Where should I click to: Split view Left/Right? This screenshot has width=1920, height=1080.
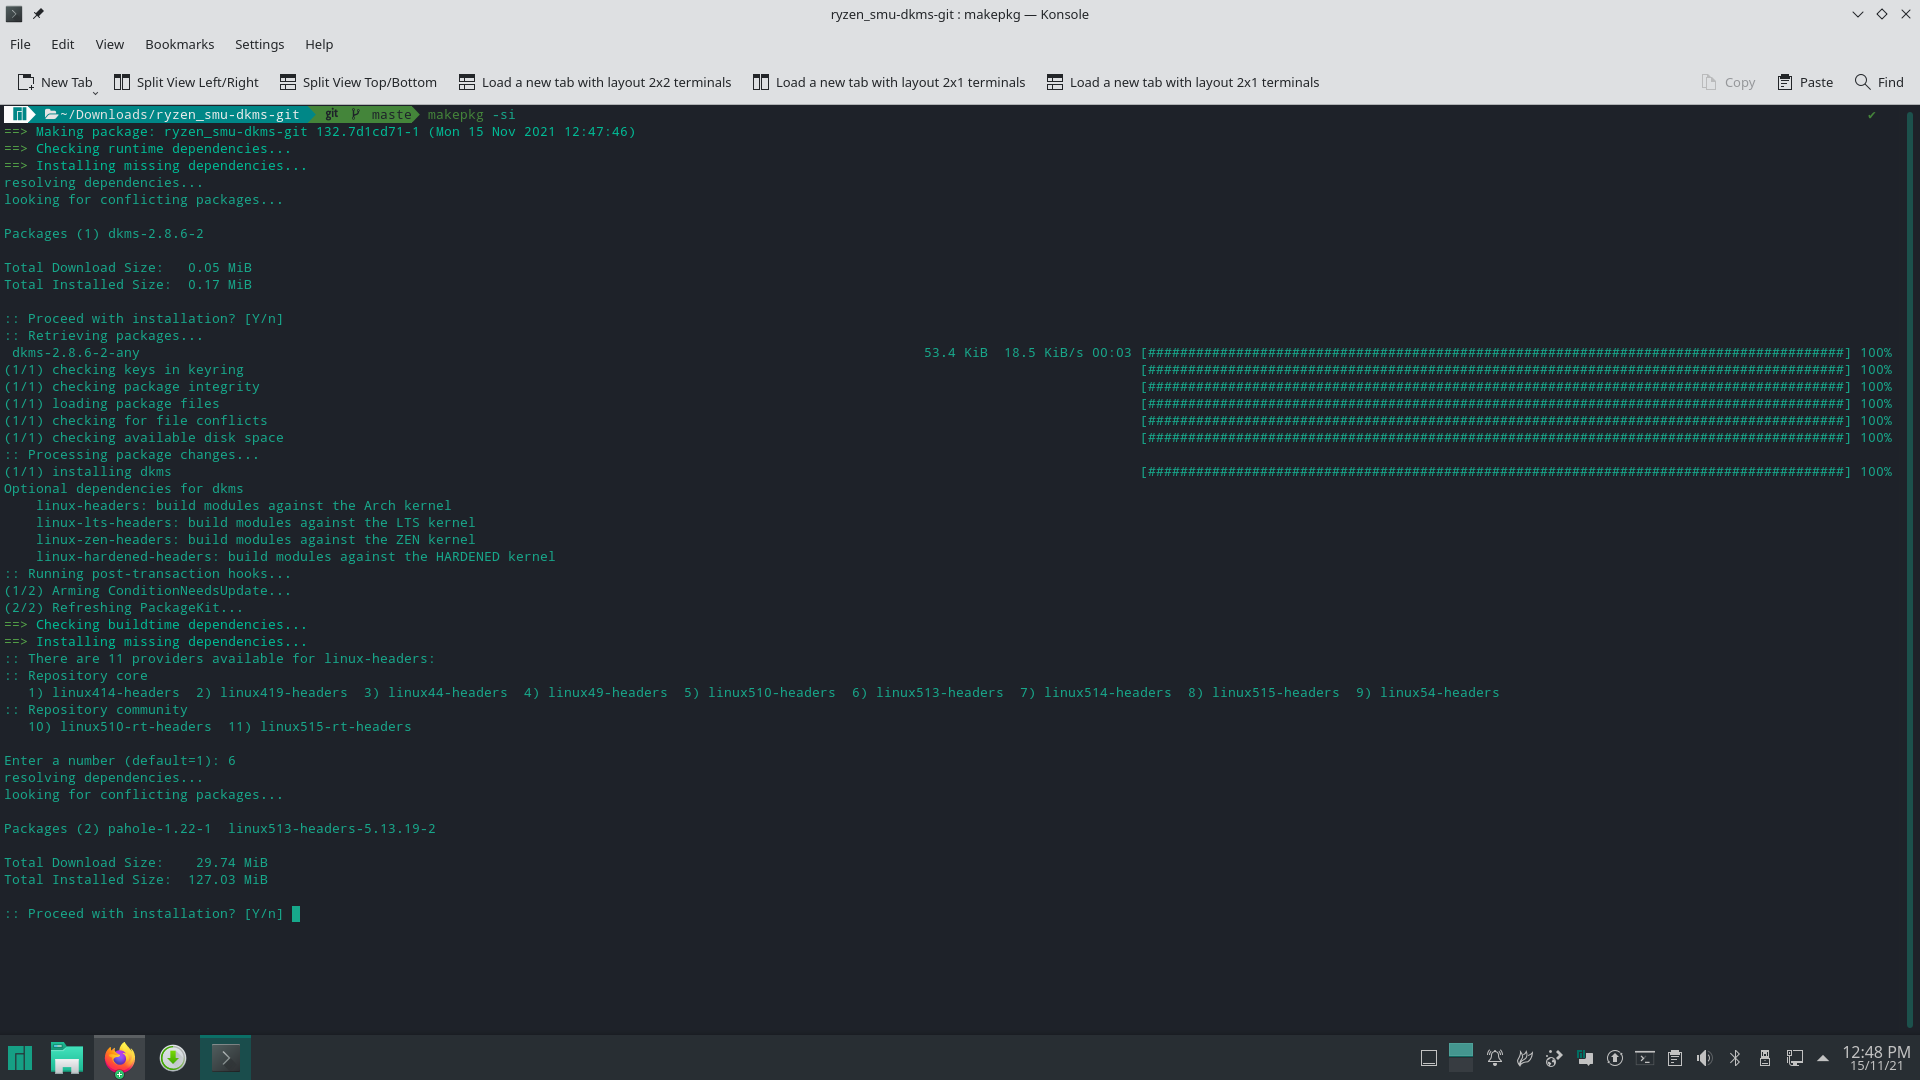point(186,82)
